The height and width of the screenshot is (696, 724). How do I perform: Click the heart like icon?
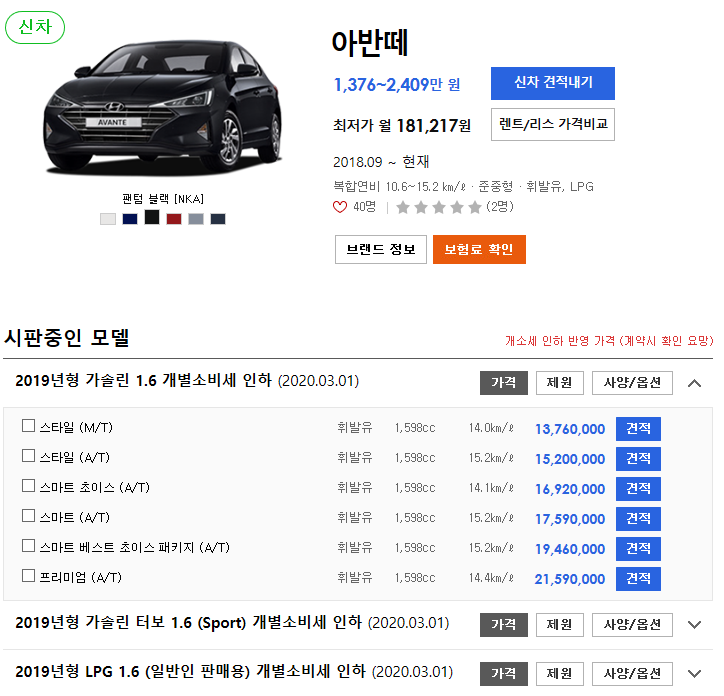coord(340,207)
